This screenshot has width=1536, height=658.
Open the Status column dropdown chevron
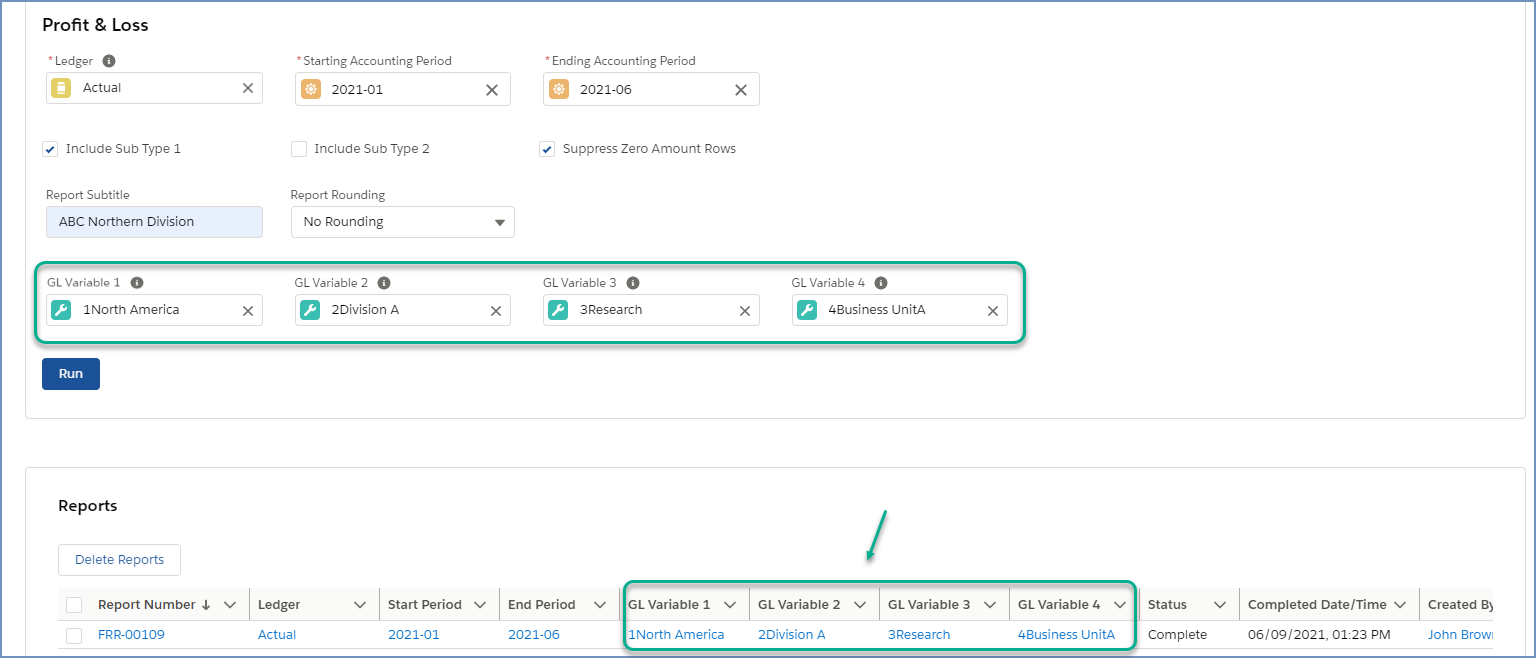click(x=1220, y=605)
